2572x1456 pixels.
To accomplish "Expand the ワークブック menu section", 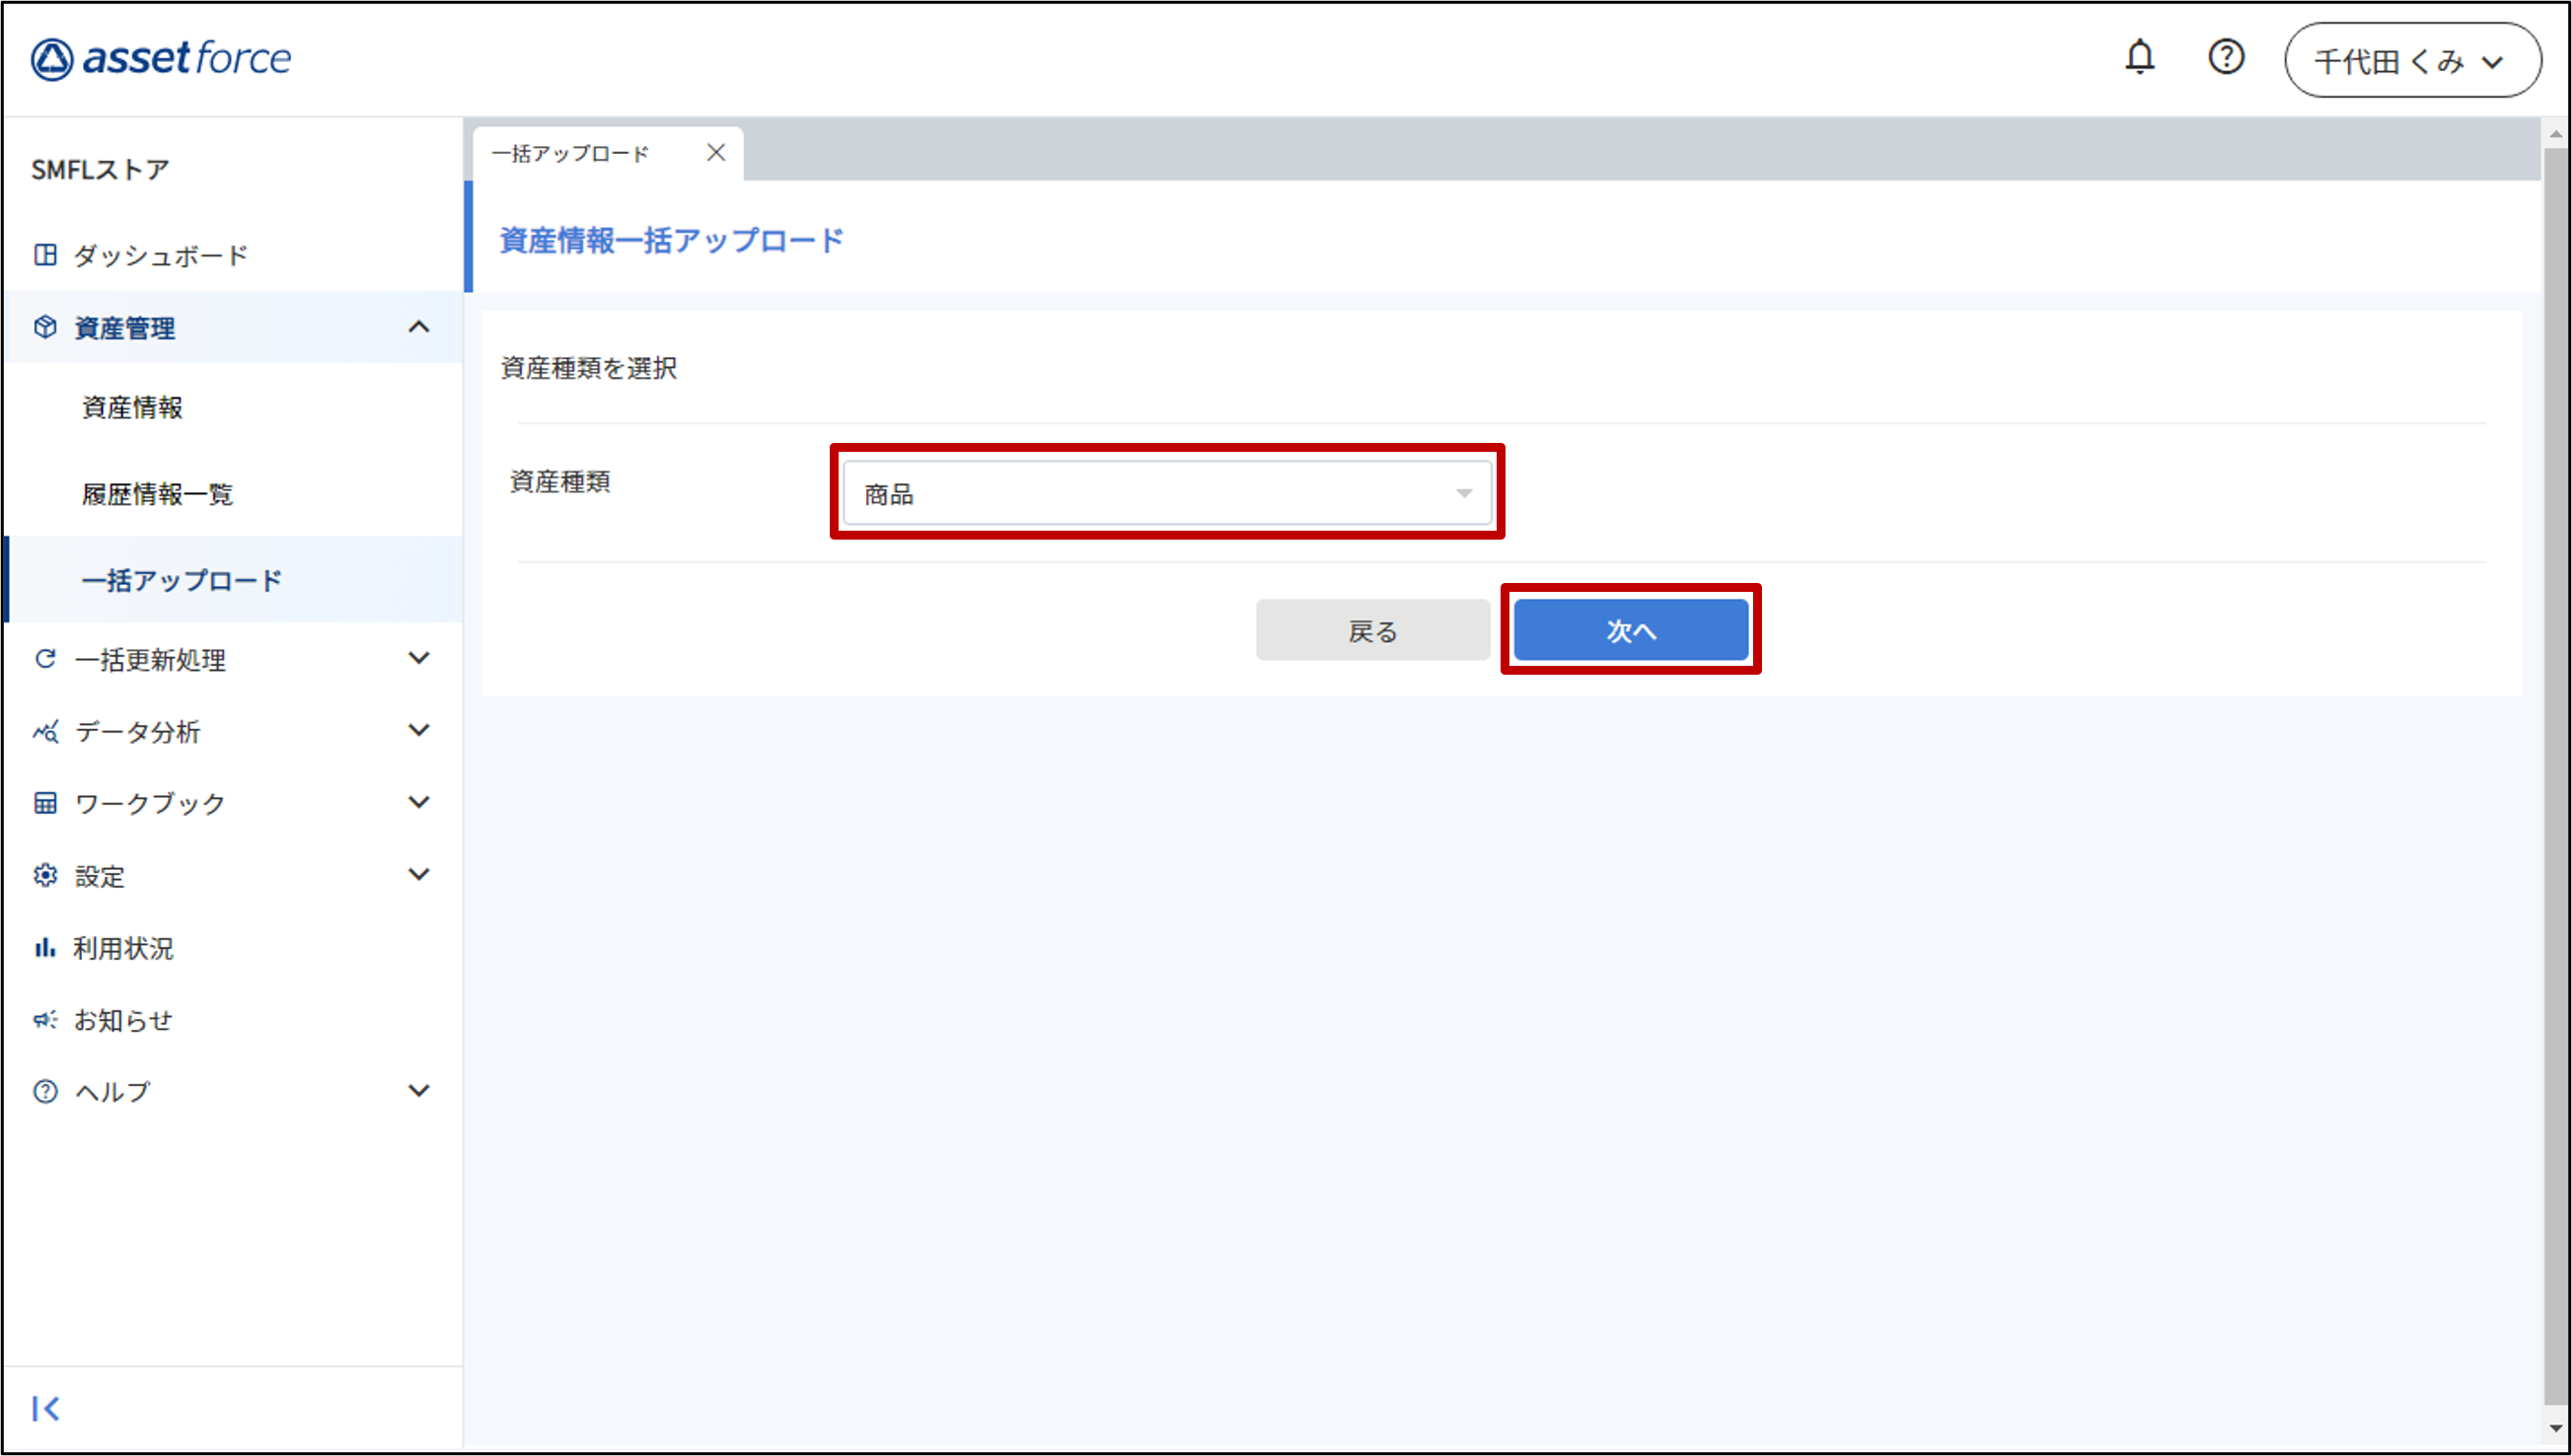I will pos(419,802).
